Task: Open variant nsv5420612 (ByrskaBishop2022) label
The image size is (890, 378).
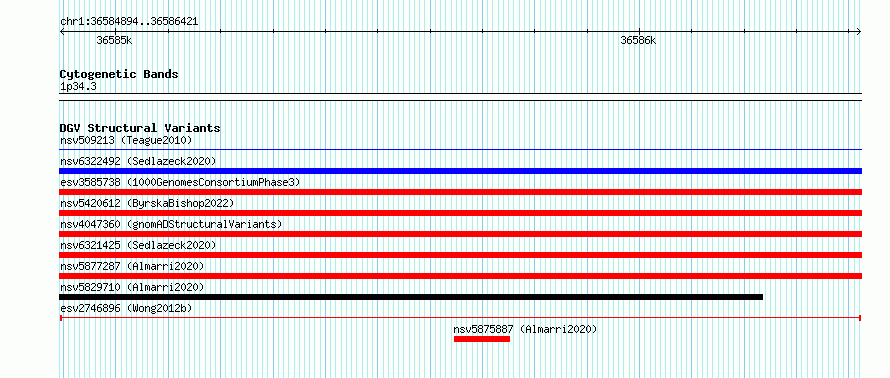Action: coord(147,203)
